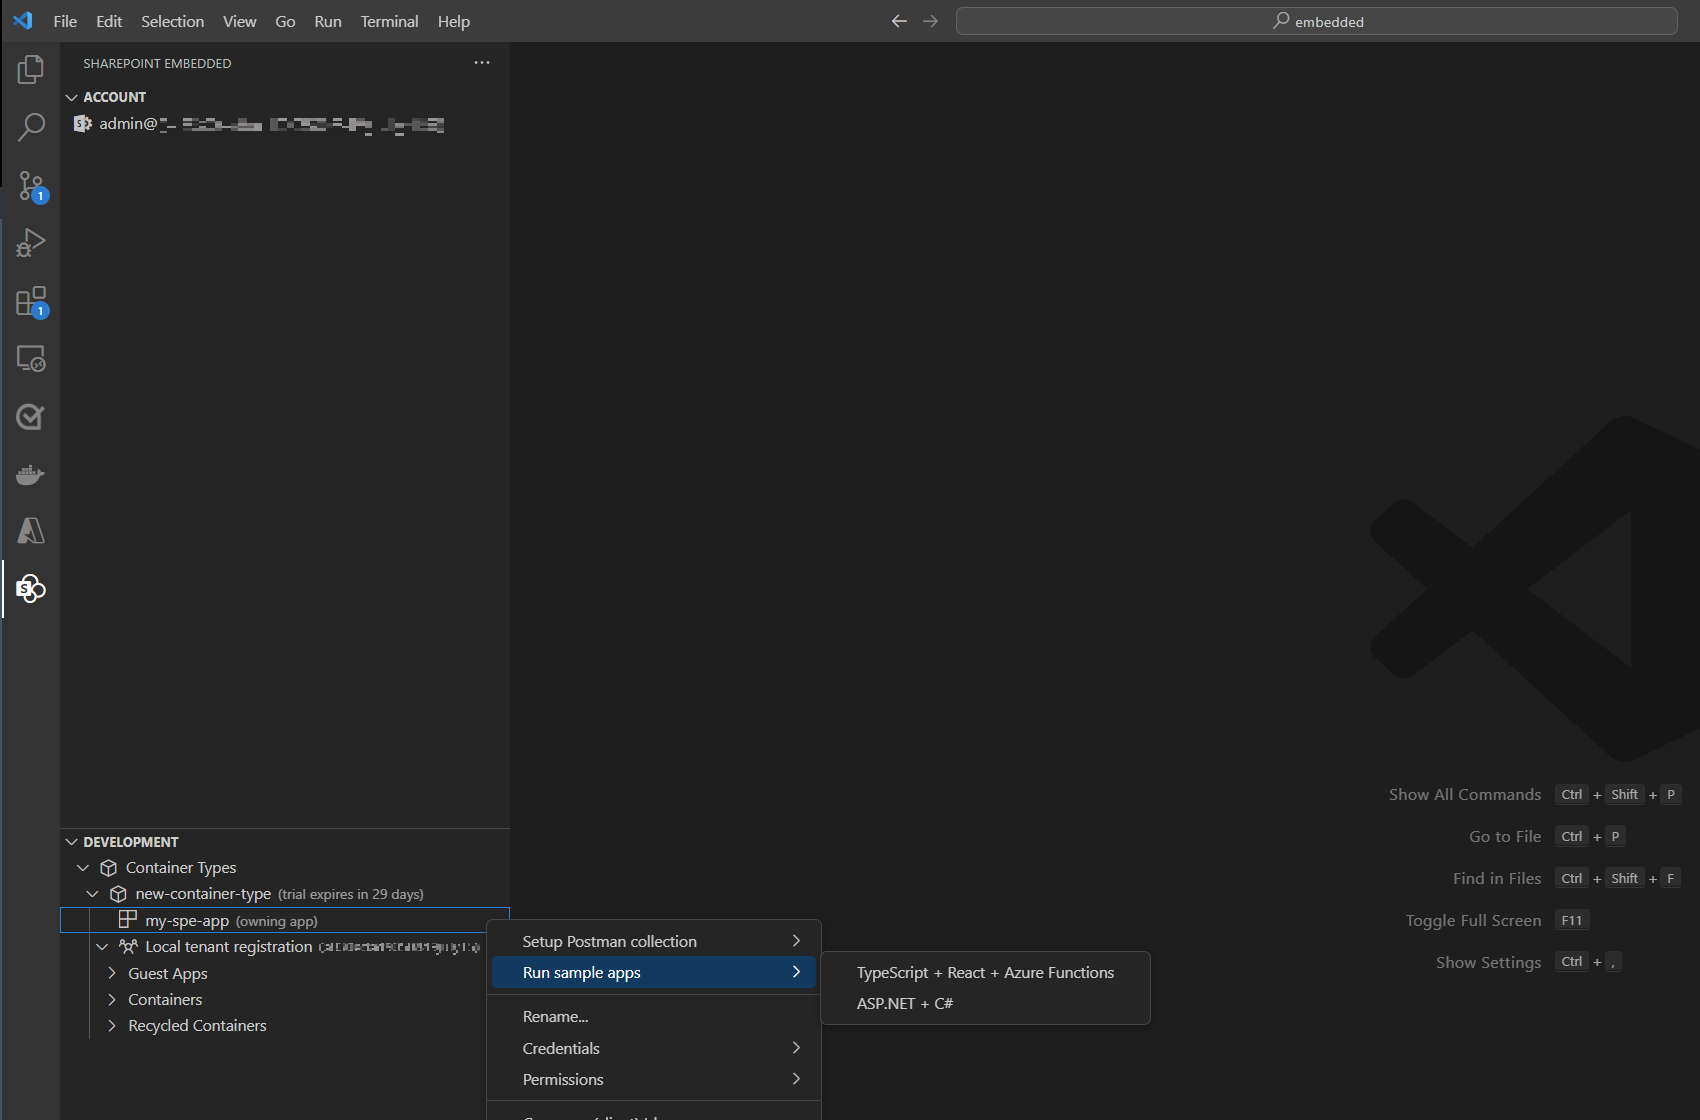The width and height of the screenshot is (1700, 1120).
Task: Click the SharePoint Embedded activity bar icon
Action: [31, 589]
